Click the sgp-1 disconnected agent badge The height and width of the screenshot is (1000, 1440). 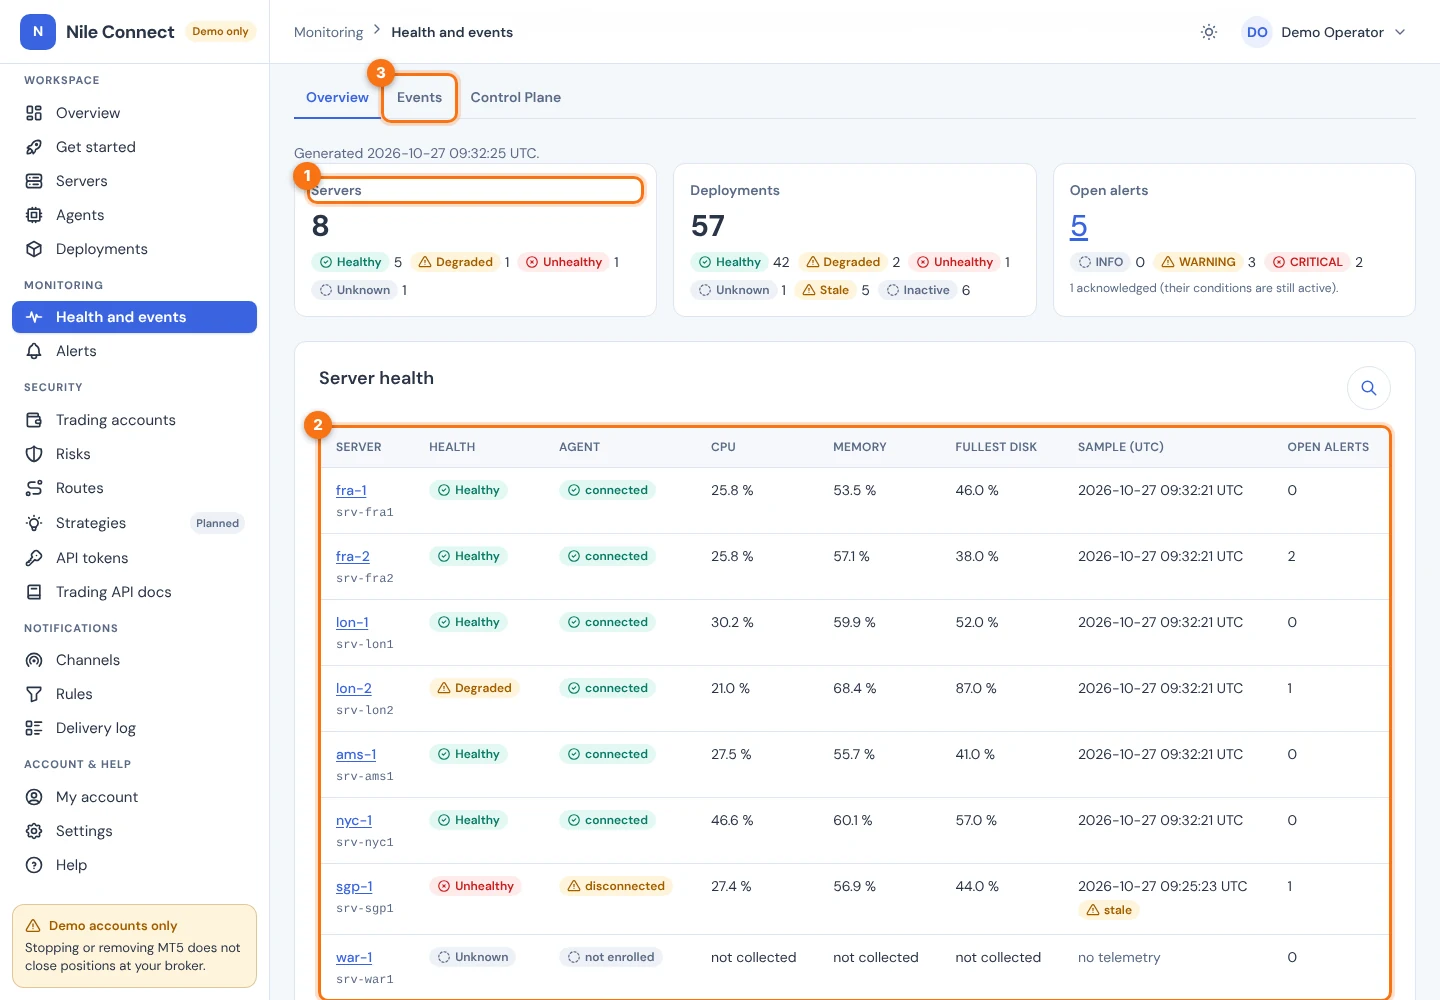tap(616, 886)
